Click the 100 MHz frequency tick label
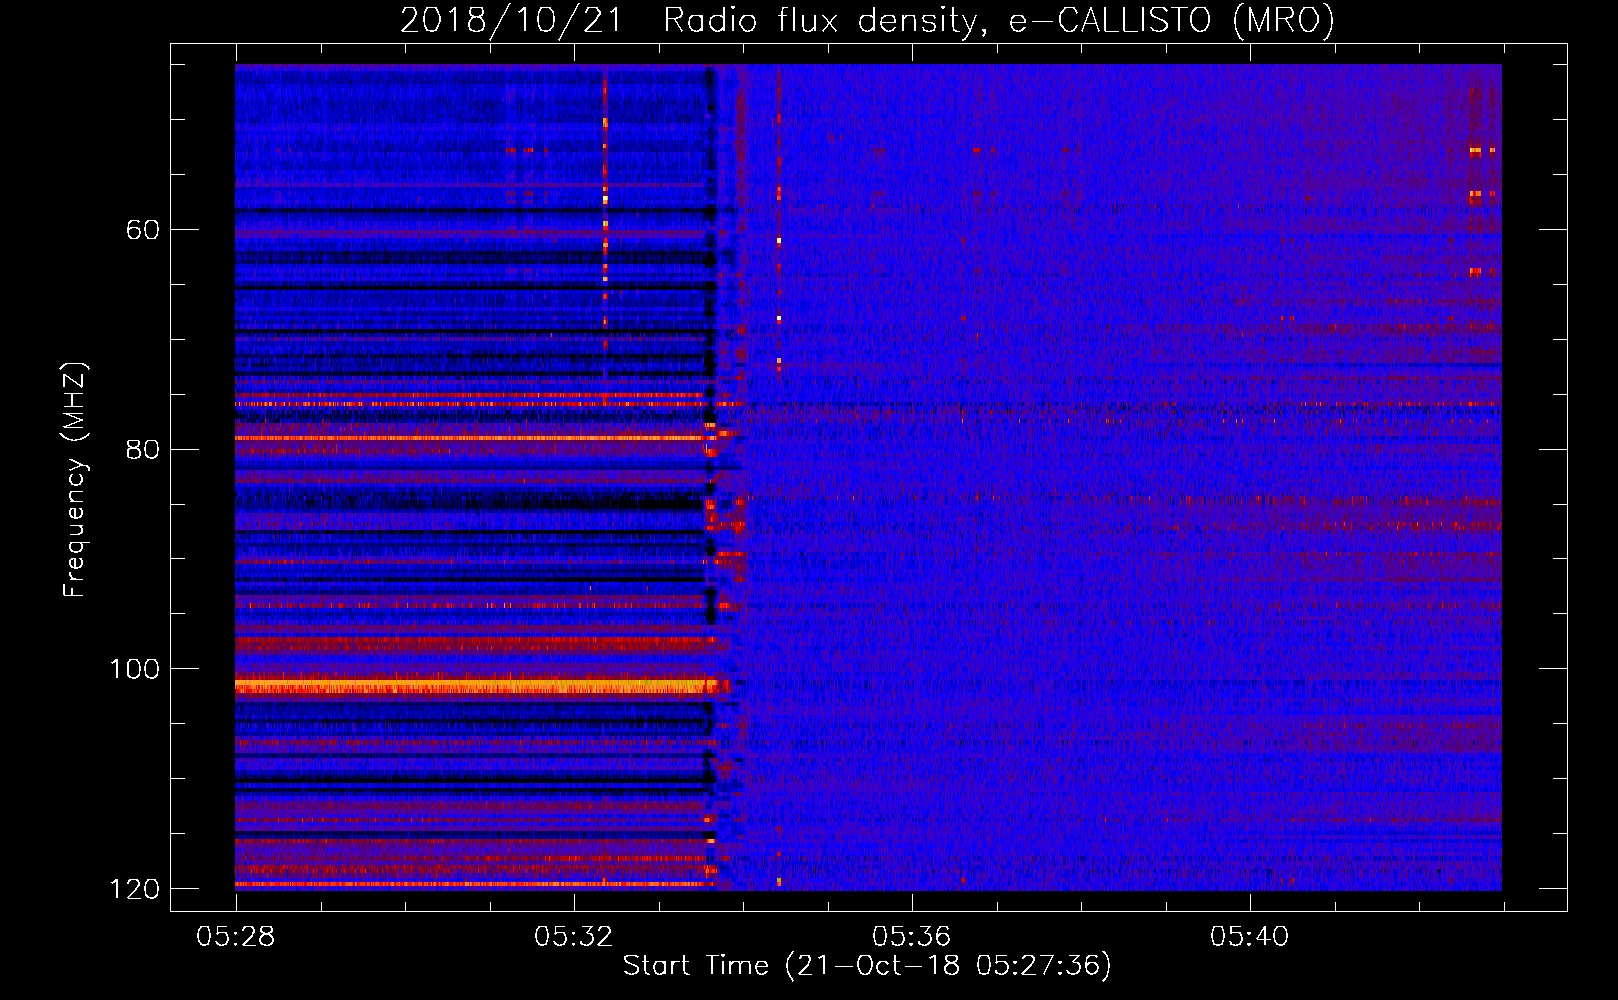The height and width of the screenshot is (1000, 1618). [x=133, y=669]
